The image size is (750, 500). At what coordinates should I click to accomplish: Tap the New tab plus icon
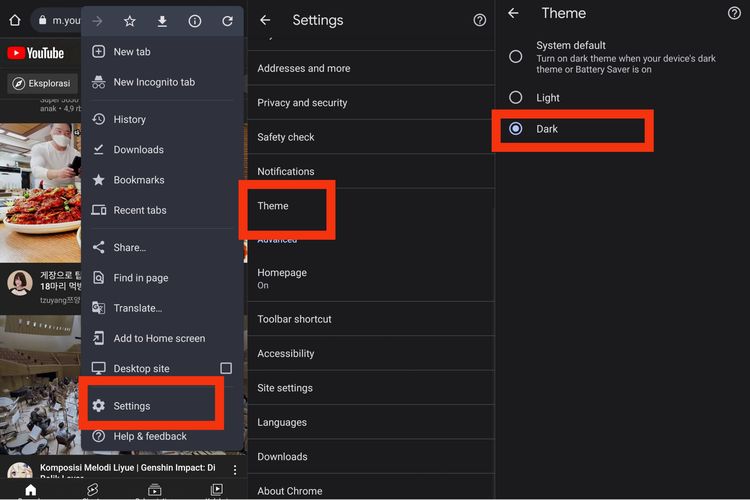pyautogui.click(x=99, y=51)
